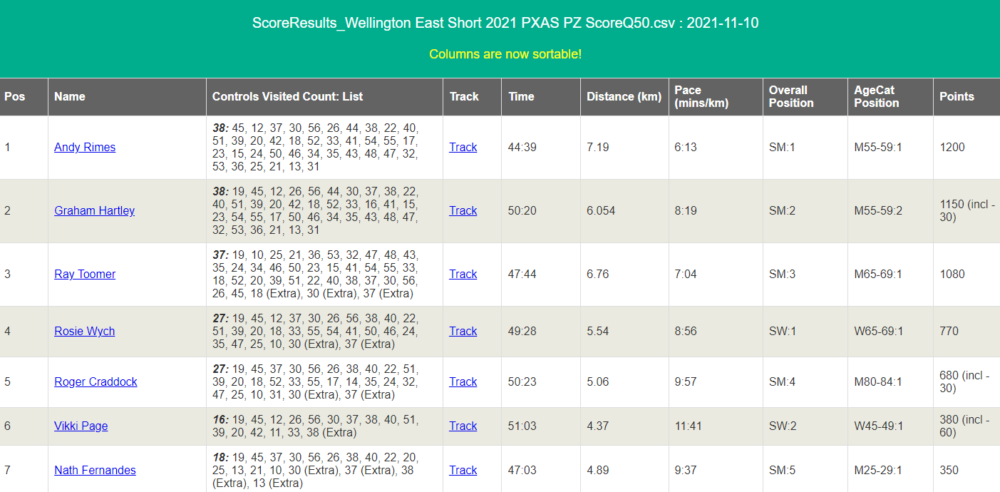Select distance value 4.37
Screen dimensions: 1000x492
coord(598,426)
